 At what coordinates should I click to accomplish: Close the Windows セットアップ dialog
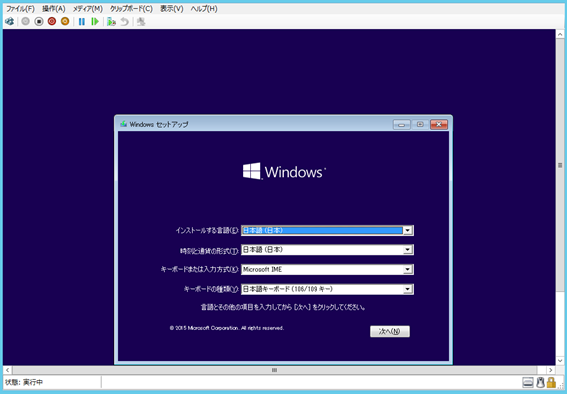[x=439, y=124]
